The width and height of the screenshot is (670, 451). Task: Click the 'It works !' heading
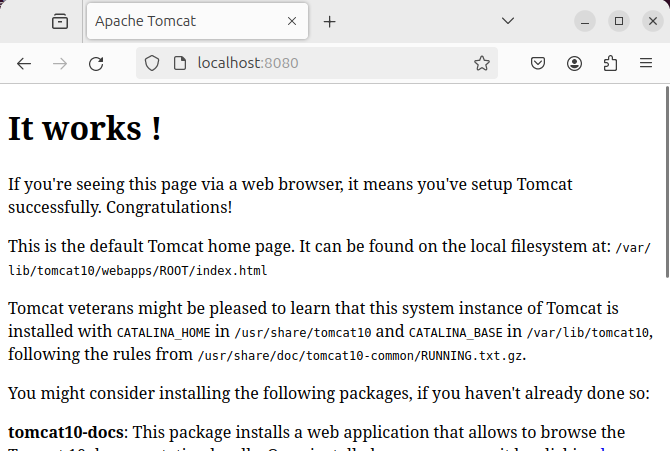coord(85,128)
